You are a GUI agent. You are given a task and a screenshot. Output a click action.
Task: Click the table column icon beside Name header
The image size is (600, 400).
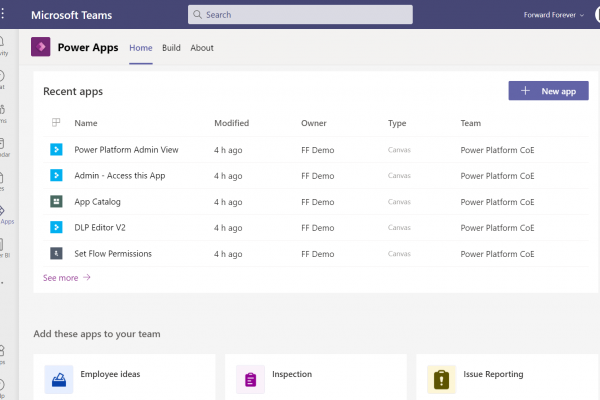56,122
